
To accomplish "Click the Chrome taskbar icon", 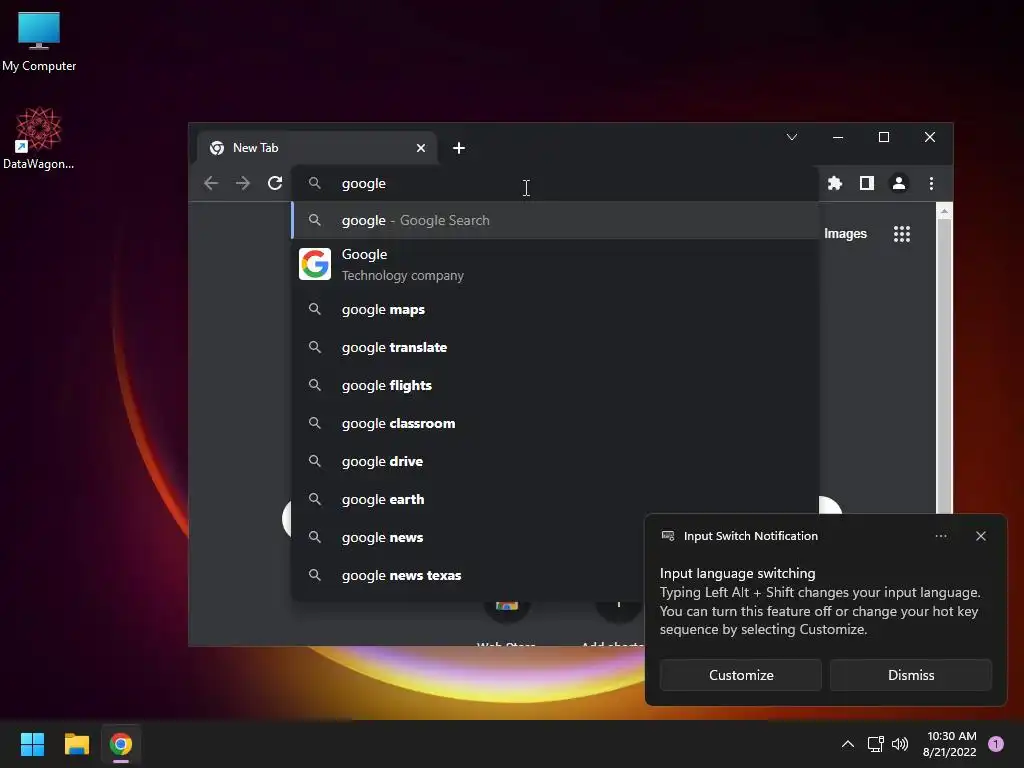I will pos(121,744).
